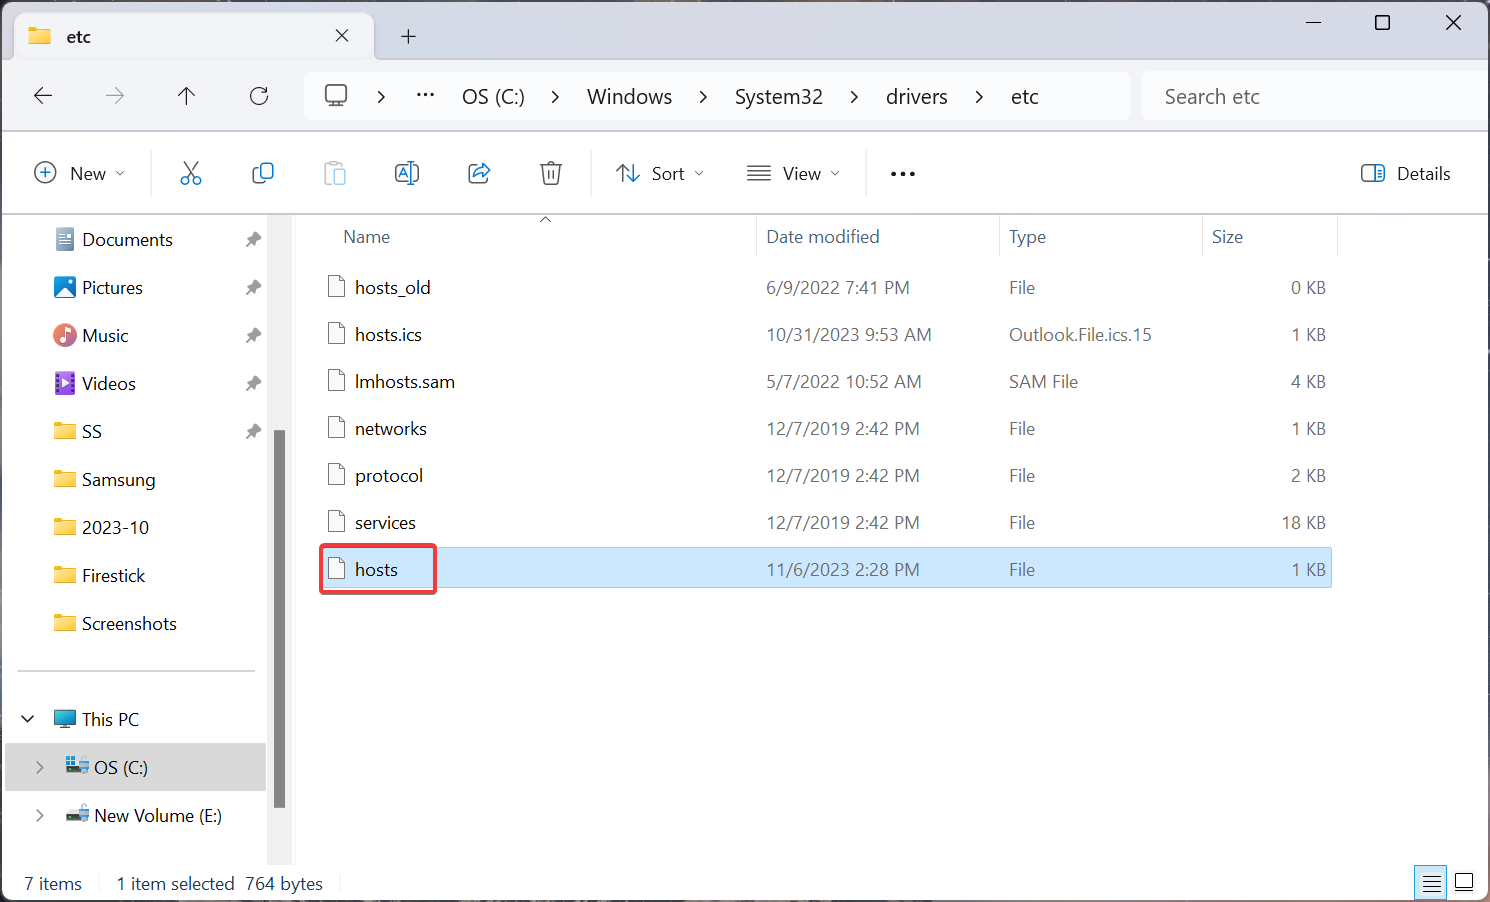Click the Copy icon in toolbar
Viewport: 1490px width, 902px height.
tap(263, 173)
